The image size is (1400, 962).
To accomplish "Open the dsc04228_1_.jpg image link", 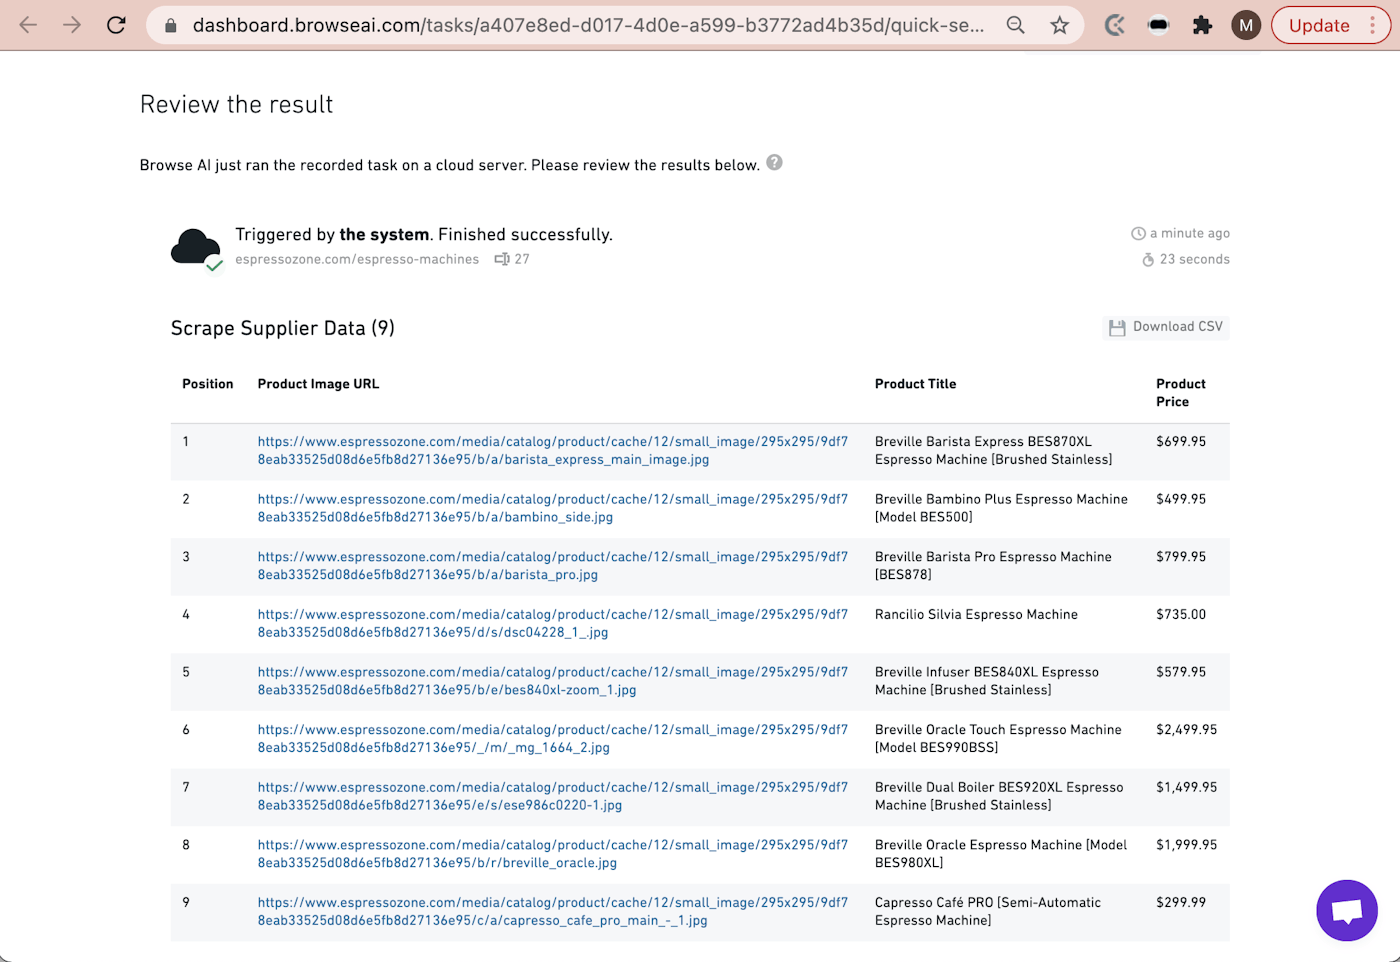I will 553,624.
